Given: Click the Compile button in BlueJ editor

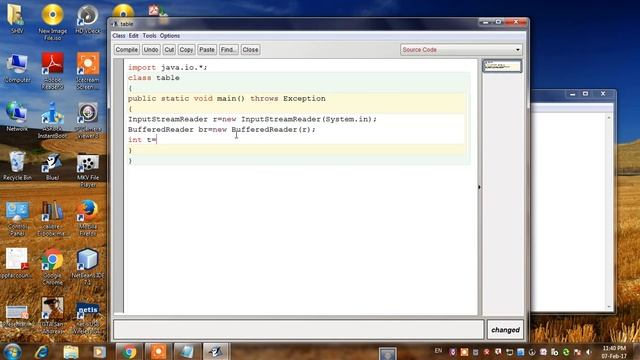Looking at the screenshot, I should (127, 50).
